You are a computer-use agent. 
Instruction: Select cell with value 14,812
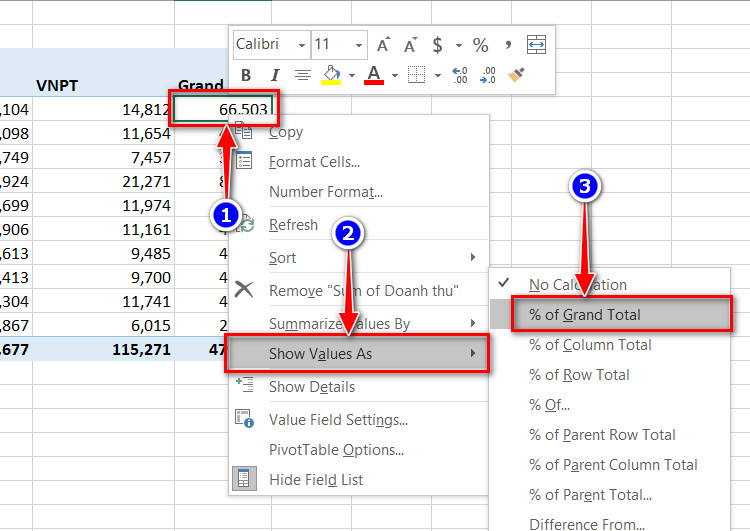pyautogui.click(x=103, y=109)
